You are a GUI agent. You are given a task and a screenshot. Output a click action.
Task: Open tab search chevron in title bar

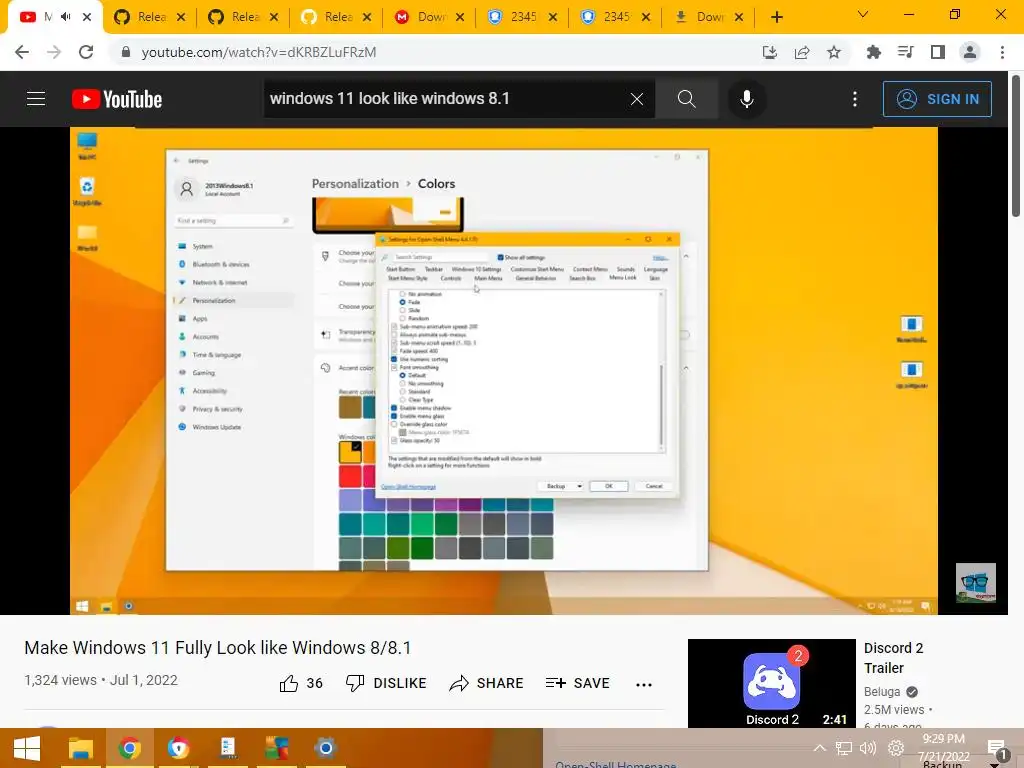click(863, 14)
